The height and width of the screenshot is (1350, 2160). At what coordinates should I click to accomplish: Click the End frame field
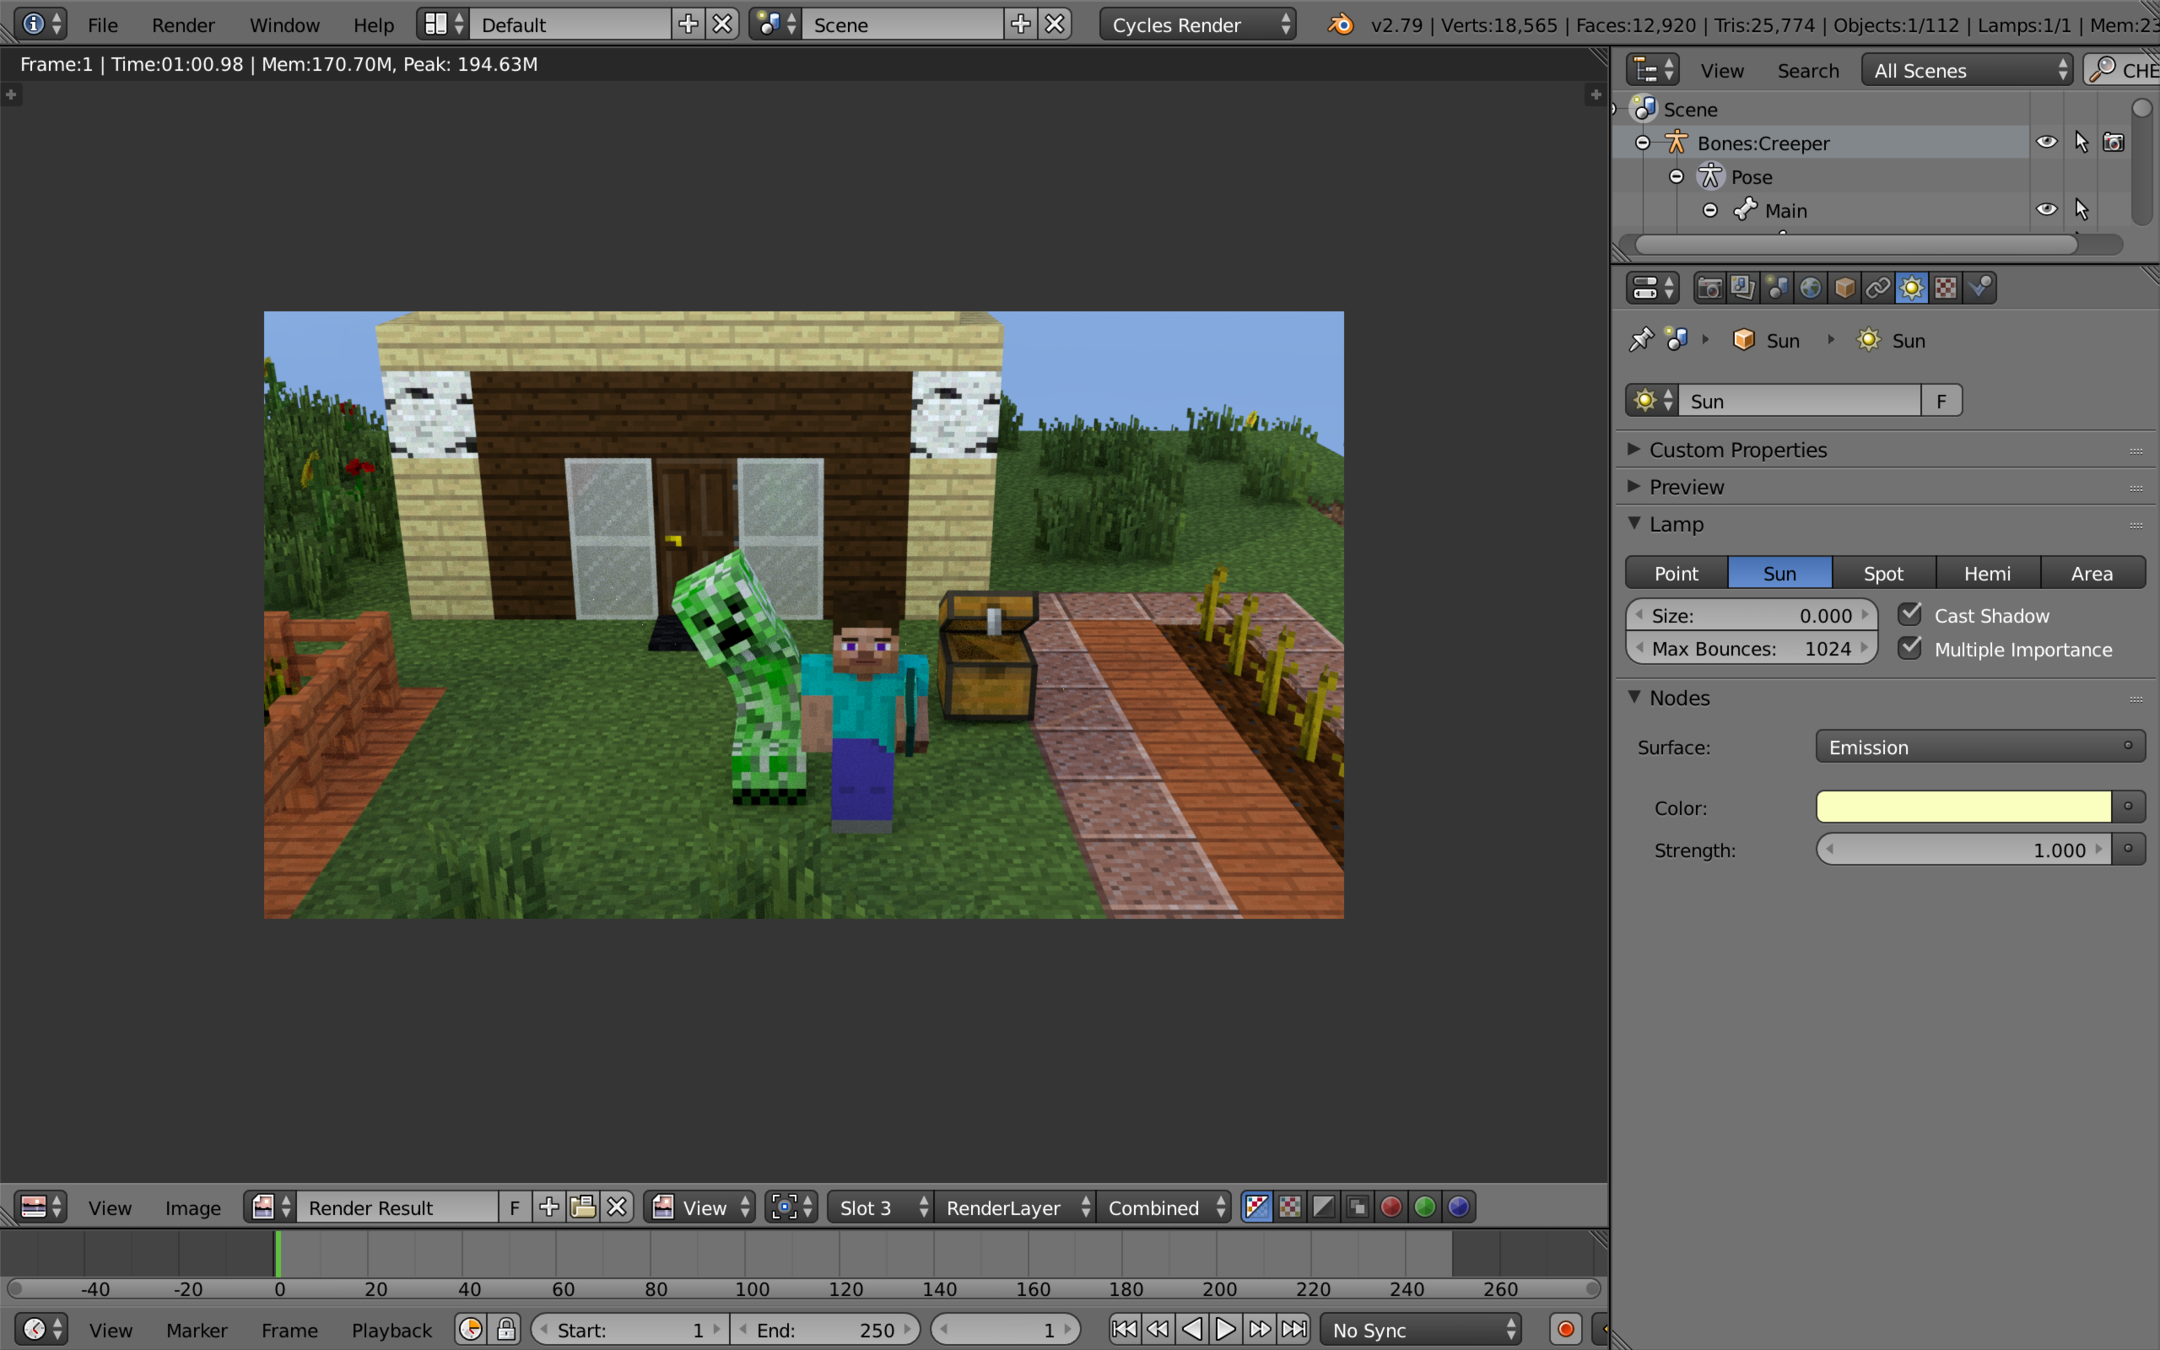click(x=825, y=1330)
